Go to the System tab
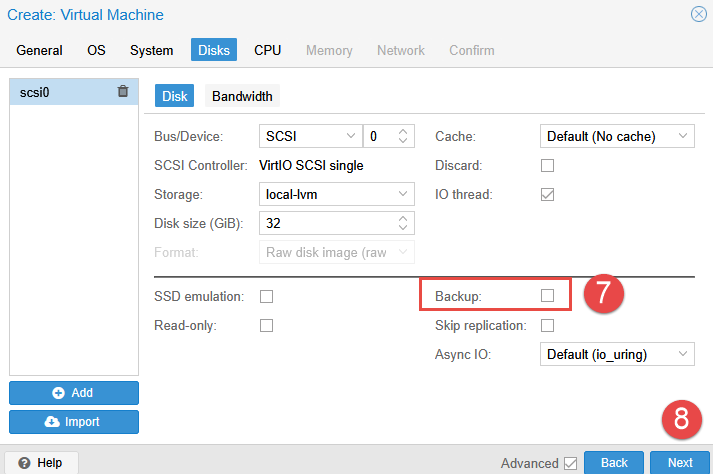The width and height of the screenshot is (713, 474). [151, 50]
